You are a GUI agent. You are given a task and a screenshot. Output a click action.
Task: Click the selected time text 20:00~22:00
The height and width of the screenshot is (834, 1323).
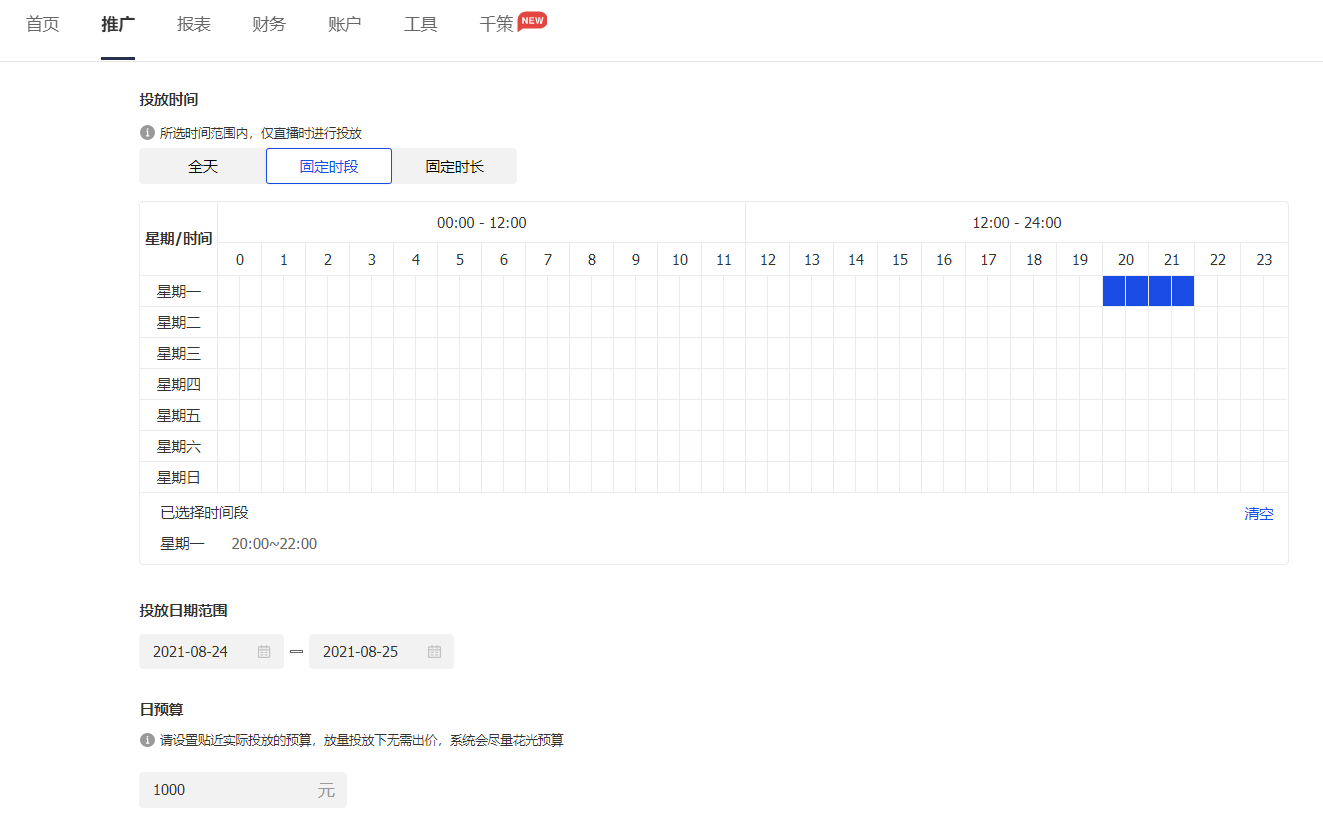click(x=274, y=544)
